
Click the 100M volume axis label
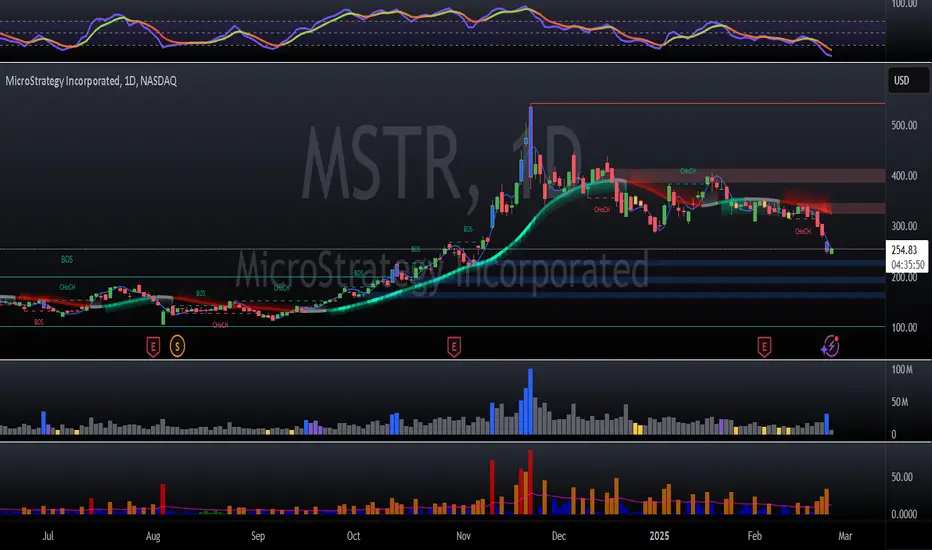pyautogui.click(x=902, y=370)
